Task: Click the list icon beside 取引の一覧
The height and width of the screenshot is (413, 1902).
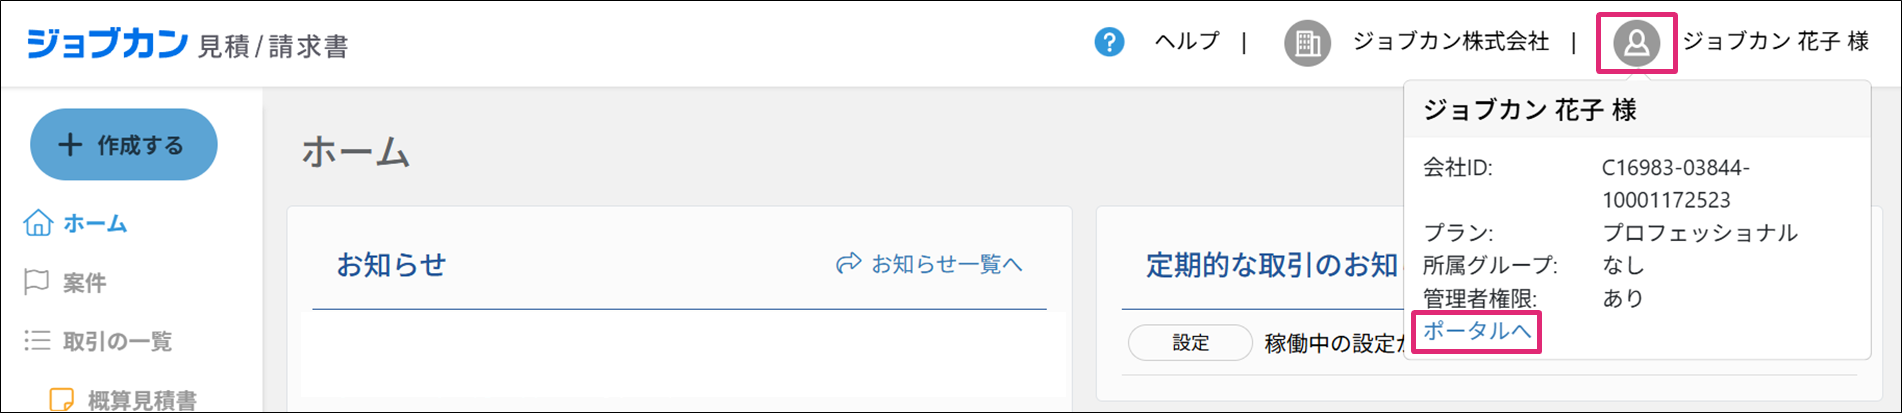Action: (37, 341)
